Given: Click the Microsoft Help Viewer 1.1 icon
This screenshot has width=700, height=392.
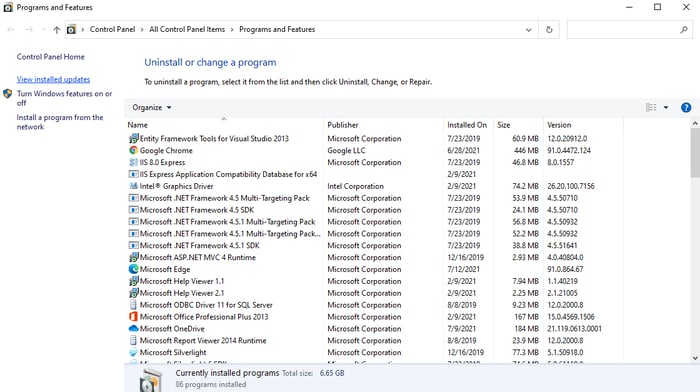Looking at the screenshot, I should [133, 281].
